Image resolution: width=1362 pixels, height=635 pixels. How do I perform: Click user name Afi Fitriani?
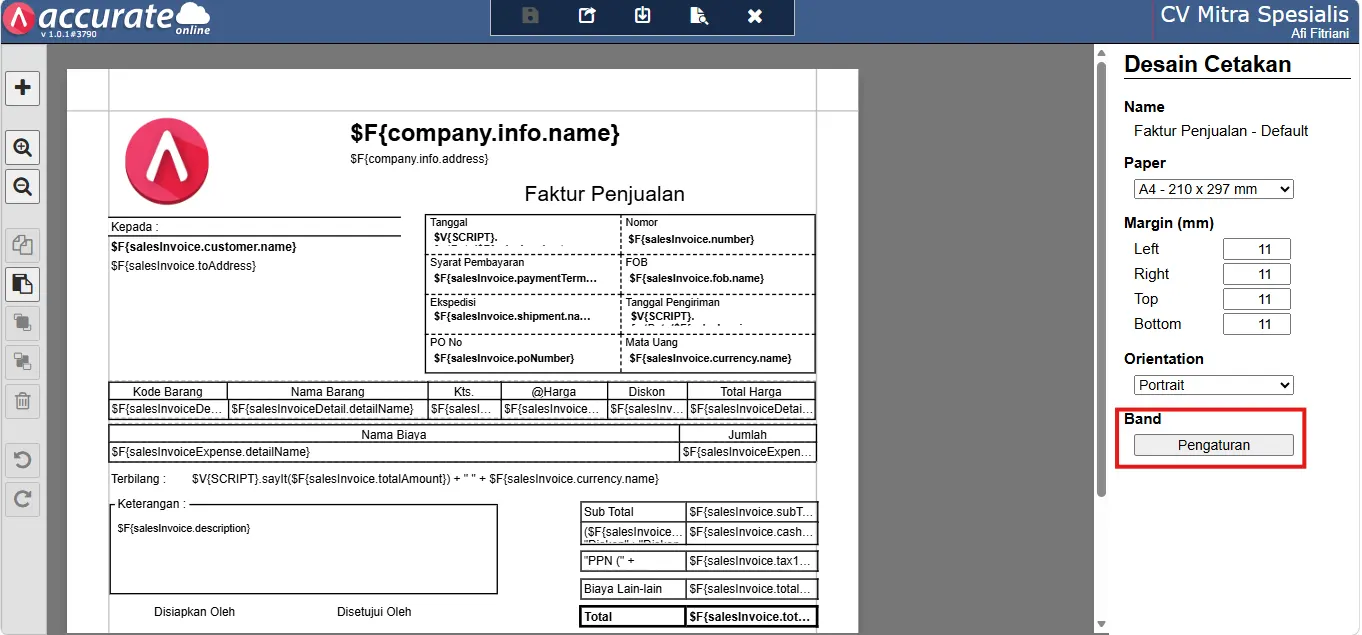[x=1320, y=33]
